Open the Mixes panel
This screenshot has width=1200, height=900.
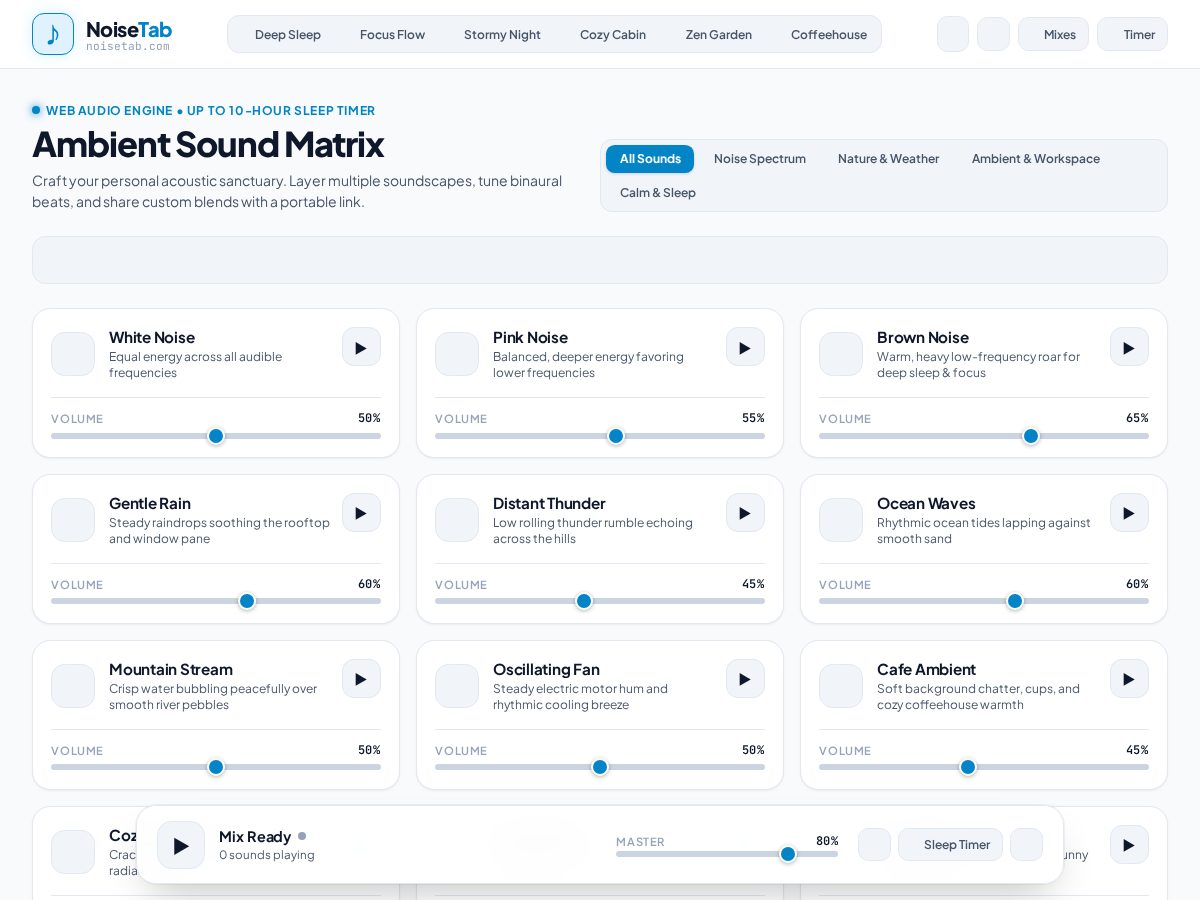point(1053,34)
